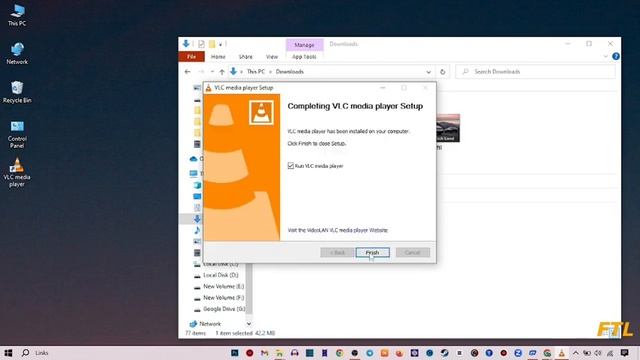Click the taskbar search magnifier icon
Viewport: 640px width, 360px height.
[x=25, y=353]
